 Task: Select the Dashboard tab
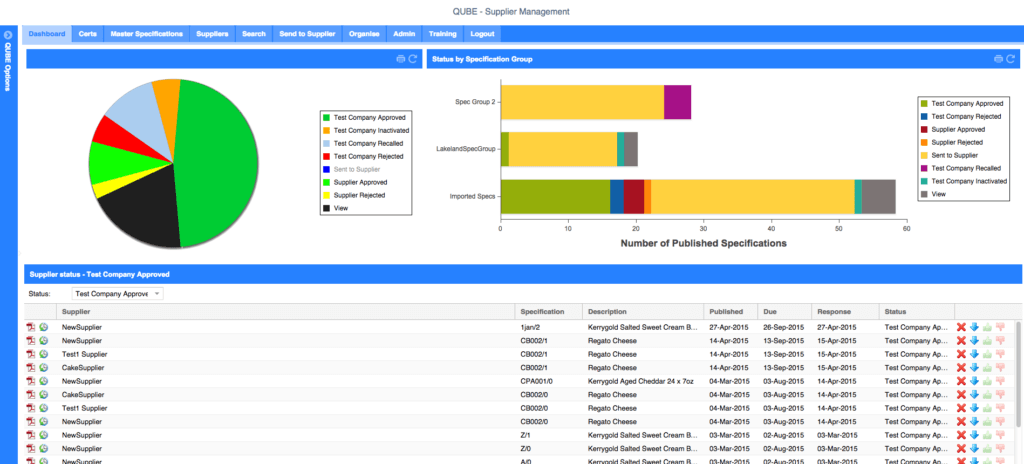[47, 34]
